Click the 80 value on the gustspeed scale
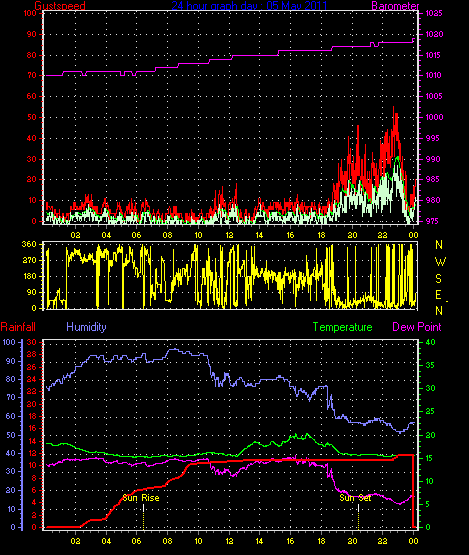The width and height of the screenshot is (469, 555). tap(32, 55)
